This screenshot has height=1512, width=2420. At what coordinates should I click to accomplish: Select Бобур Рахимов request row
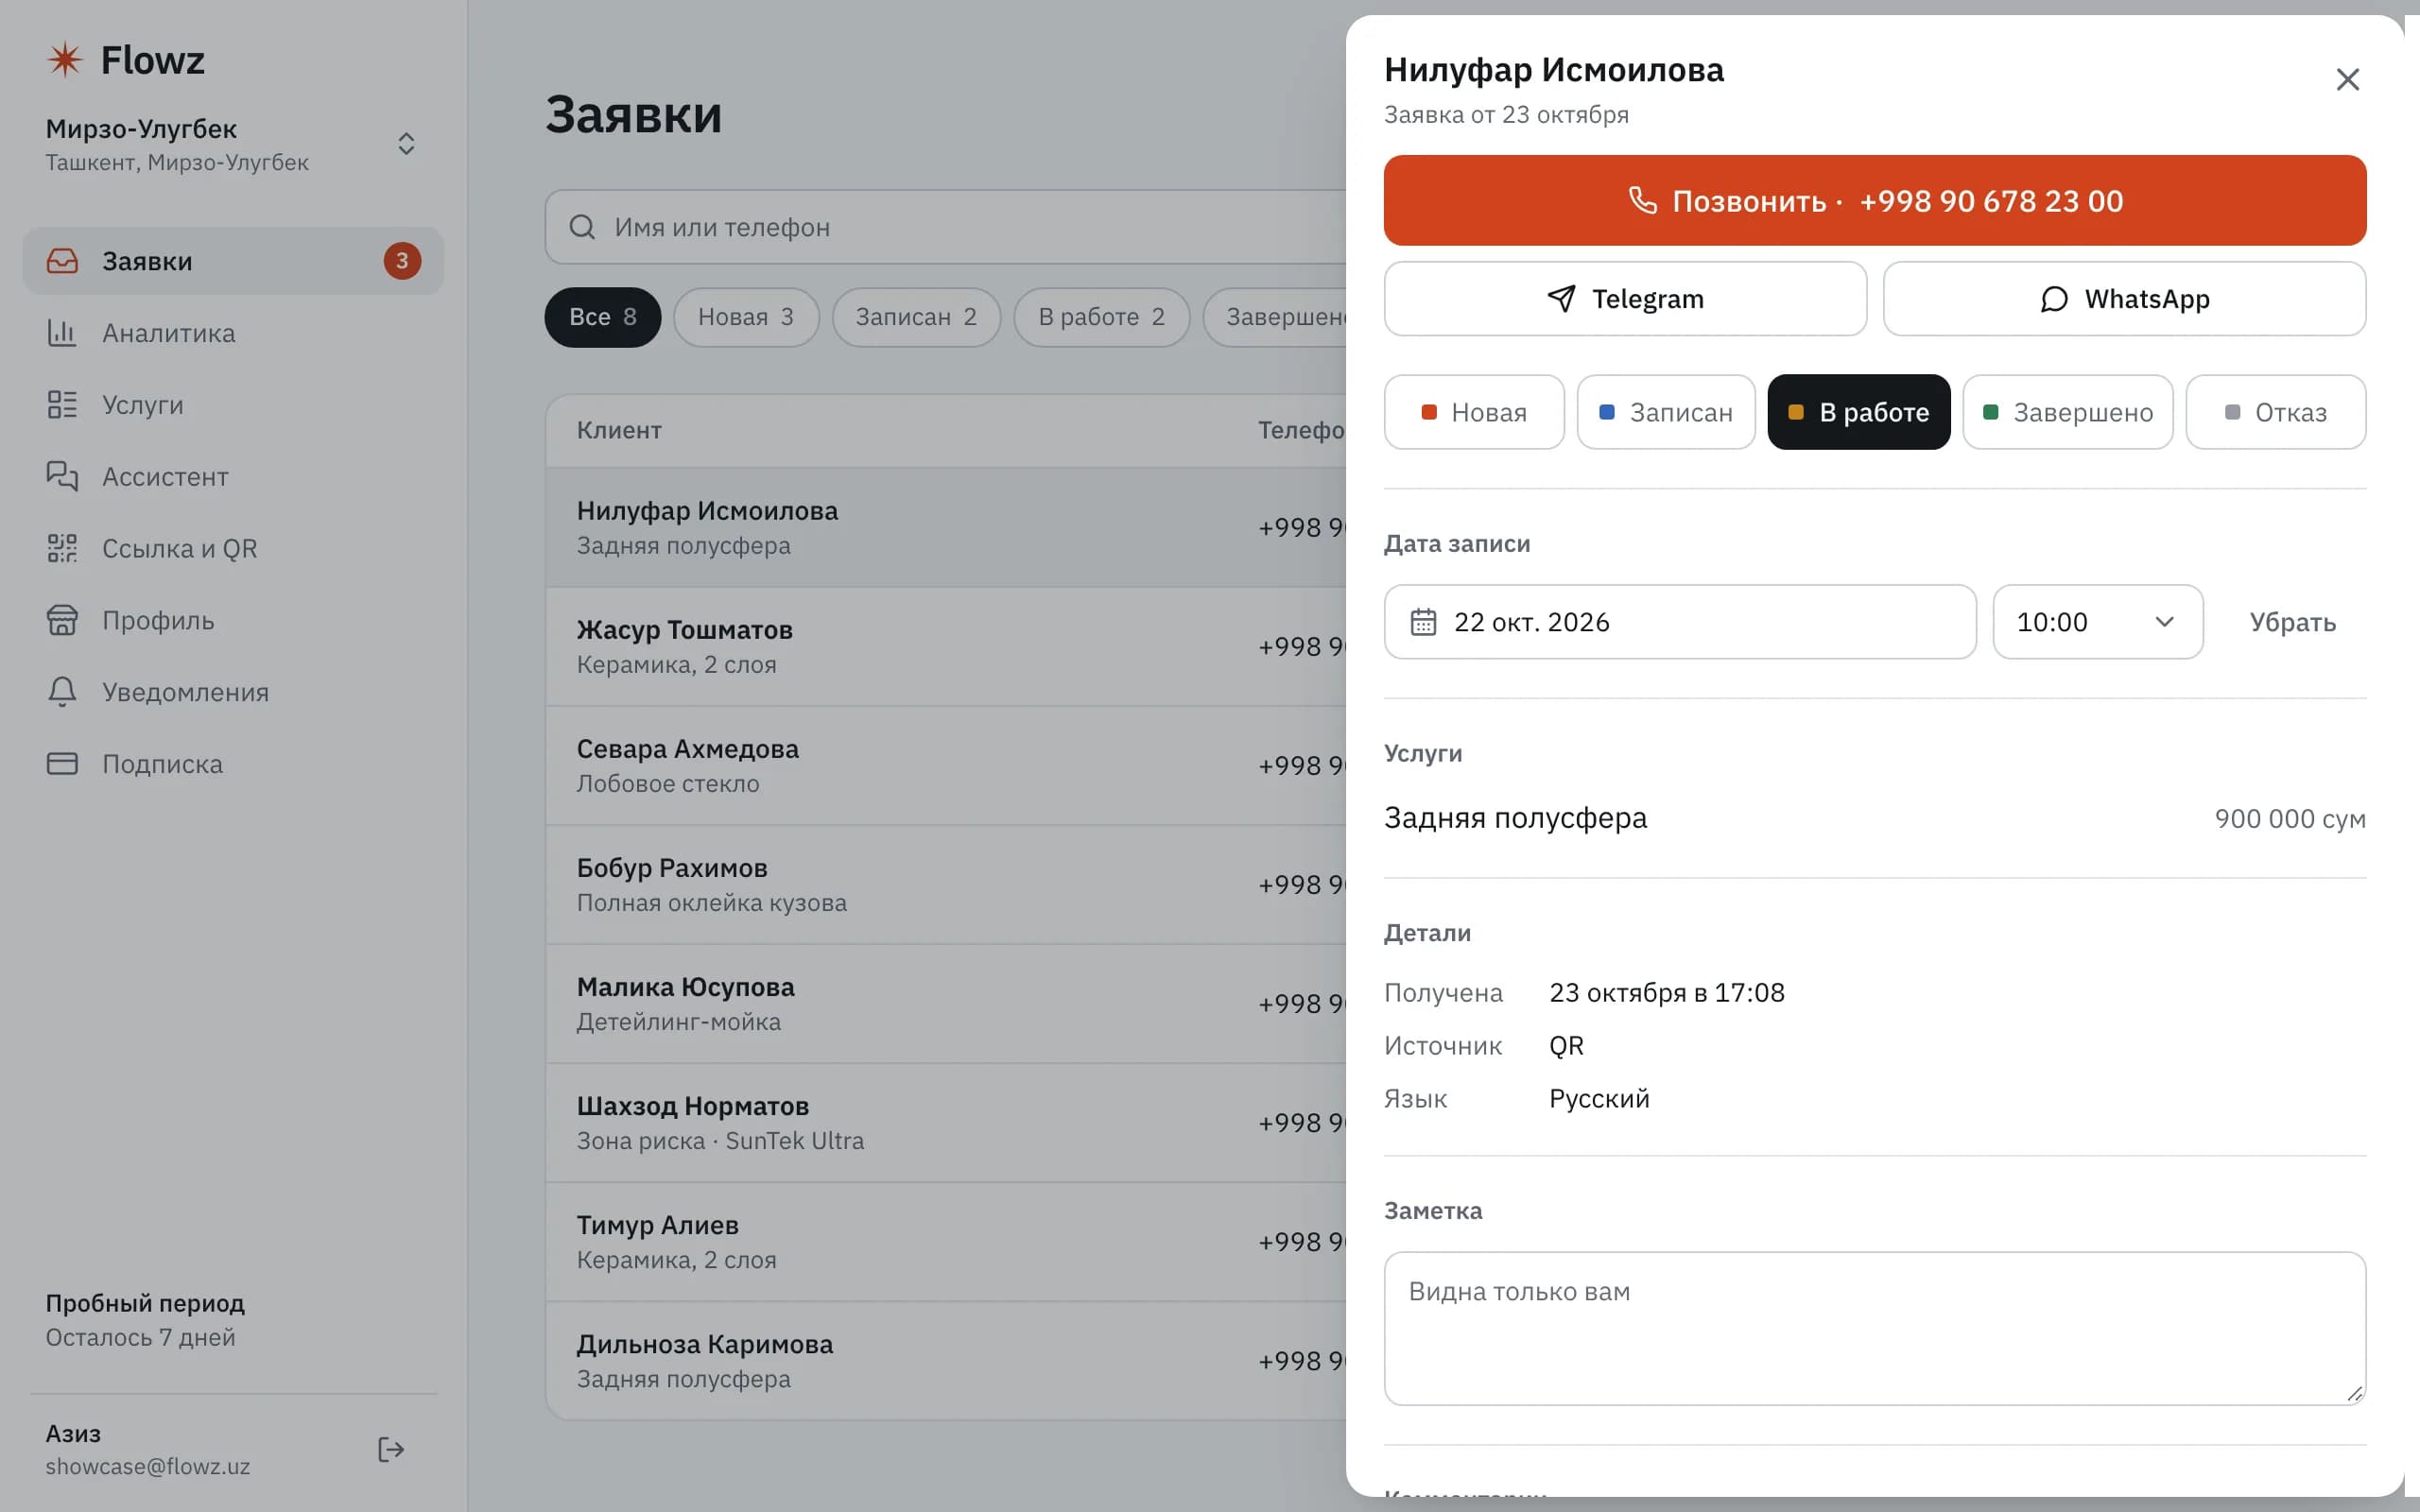point(946,885)
